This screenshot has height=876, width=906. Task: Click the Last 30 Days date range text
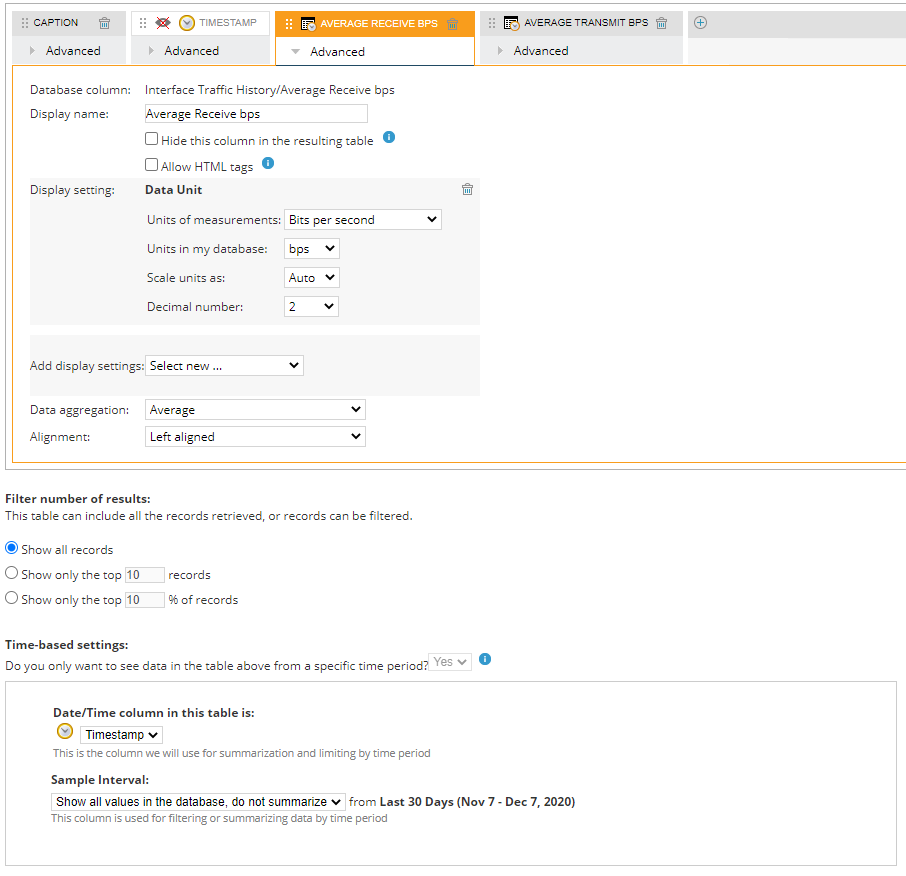point(477,801)
